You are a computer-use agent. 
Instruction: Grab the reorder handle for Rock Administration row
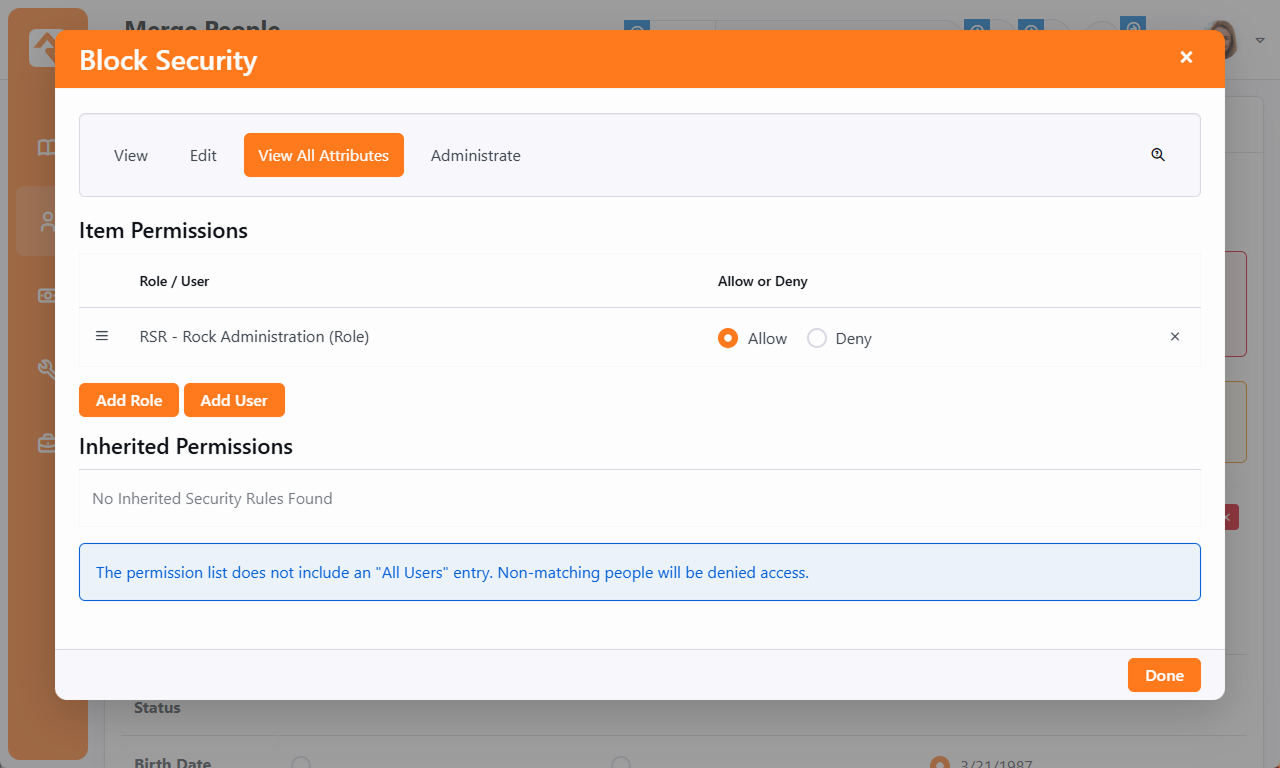[x=102, y=337]
